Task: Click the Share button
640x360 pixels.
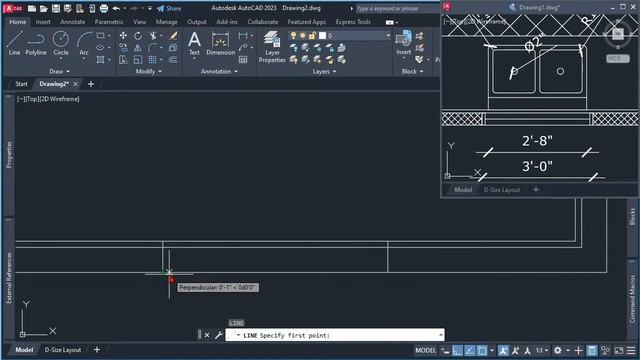Action: point(169,8)
